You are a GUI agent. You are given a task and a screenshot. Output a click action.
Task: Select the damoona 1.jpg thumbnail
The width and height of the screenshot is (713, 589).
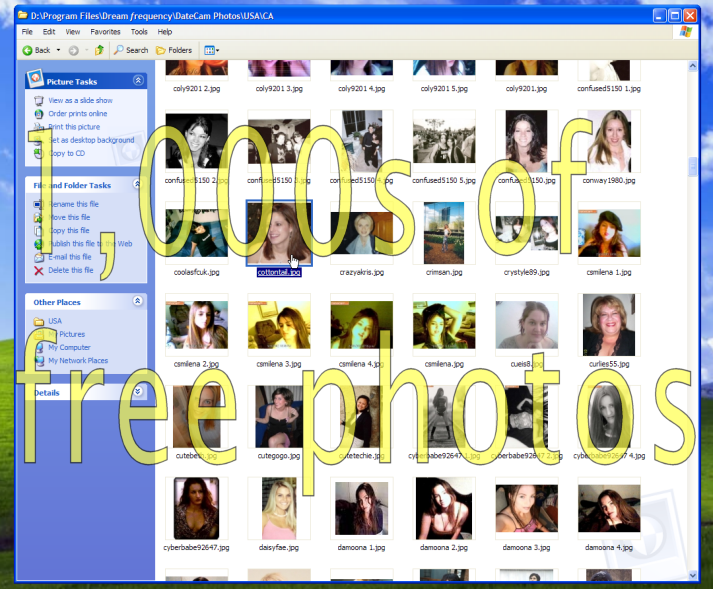pos(362,508)
